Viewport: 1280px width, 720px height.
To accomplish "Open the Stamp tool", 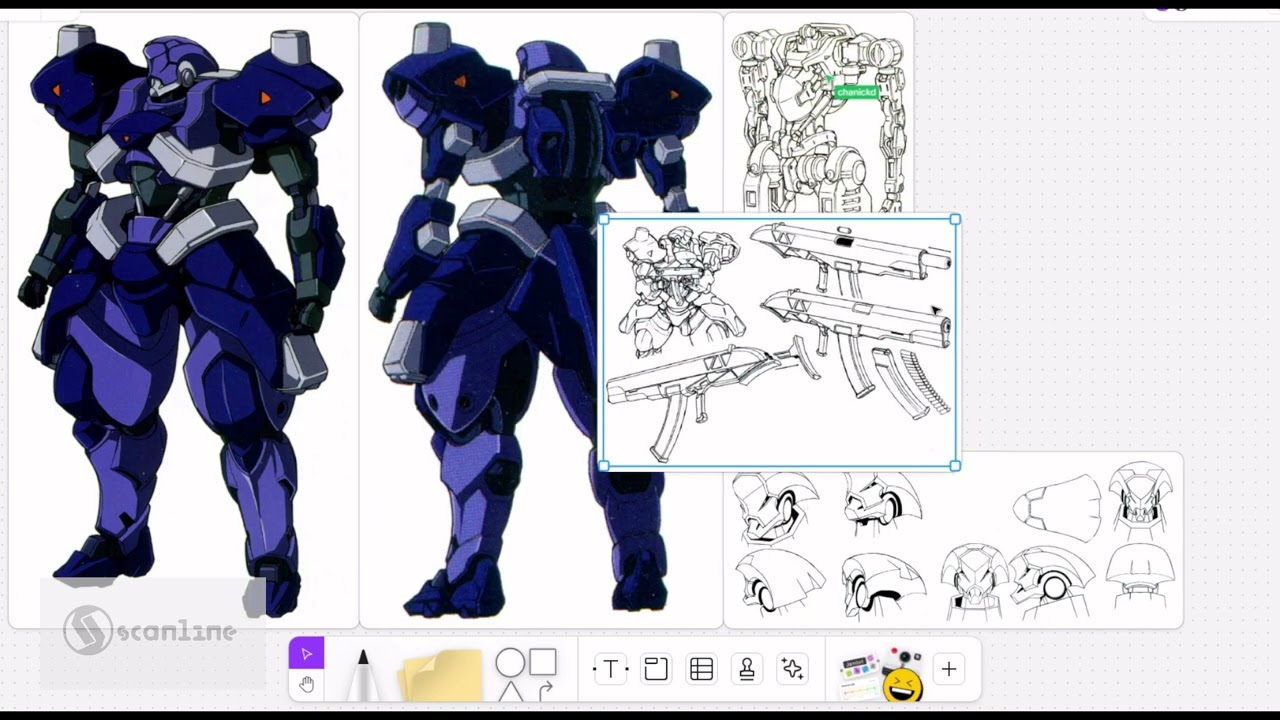I will tap(746, 669).
